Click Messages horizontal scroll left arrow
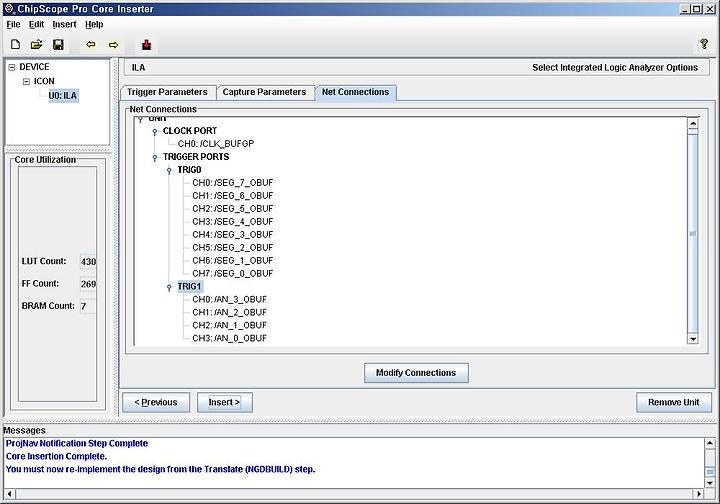720x504 pixels. 10,494
